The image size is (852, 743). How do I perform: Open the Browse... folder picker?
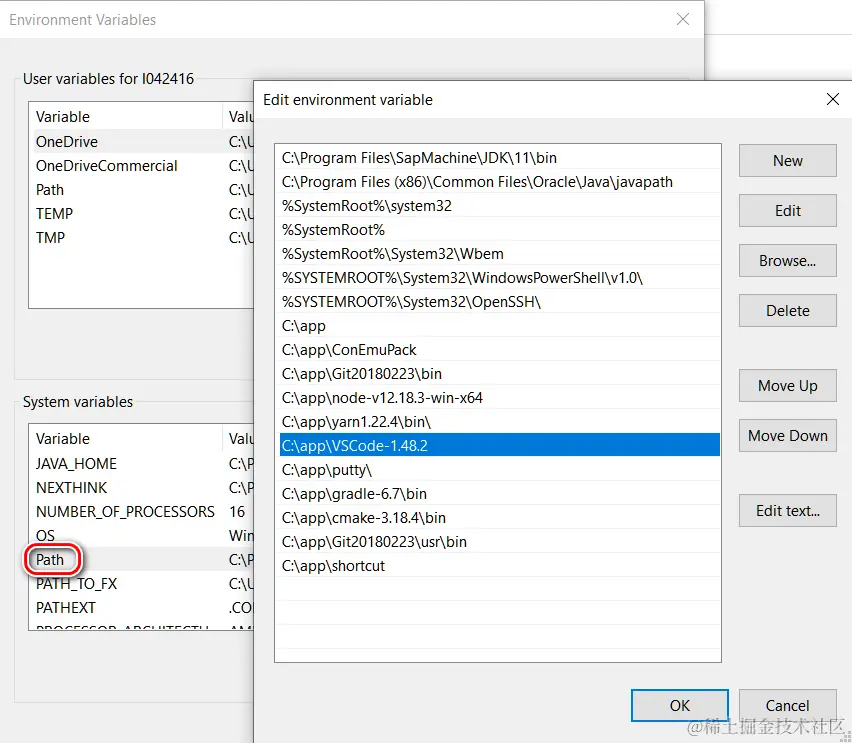click(787, 260)
